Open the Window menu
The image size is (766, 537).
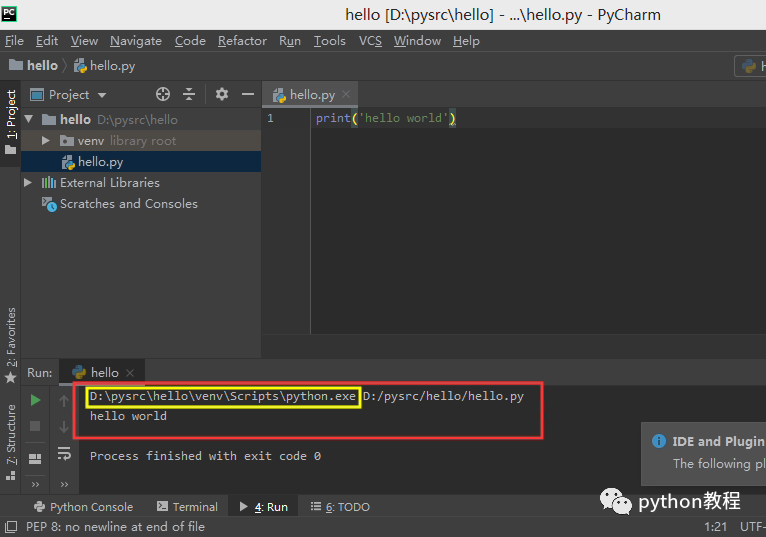[x=417, y=41]
